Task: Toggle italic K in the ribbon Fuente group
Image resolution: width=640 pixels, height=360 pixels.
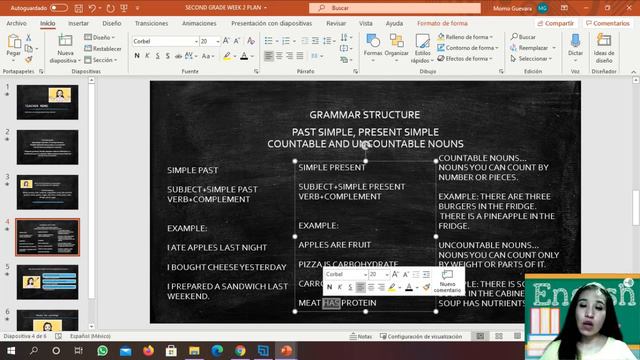Action: (147, 56)
